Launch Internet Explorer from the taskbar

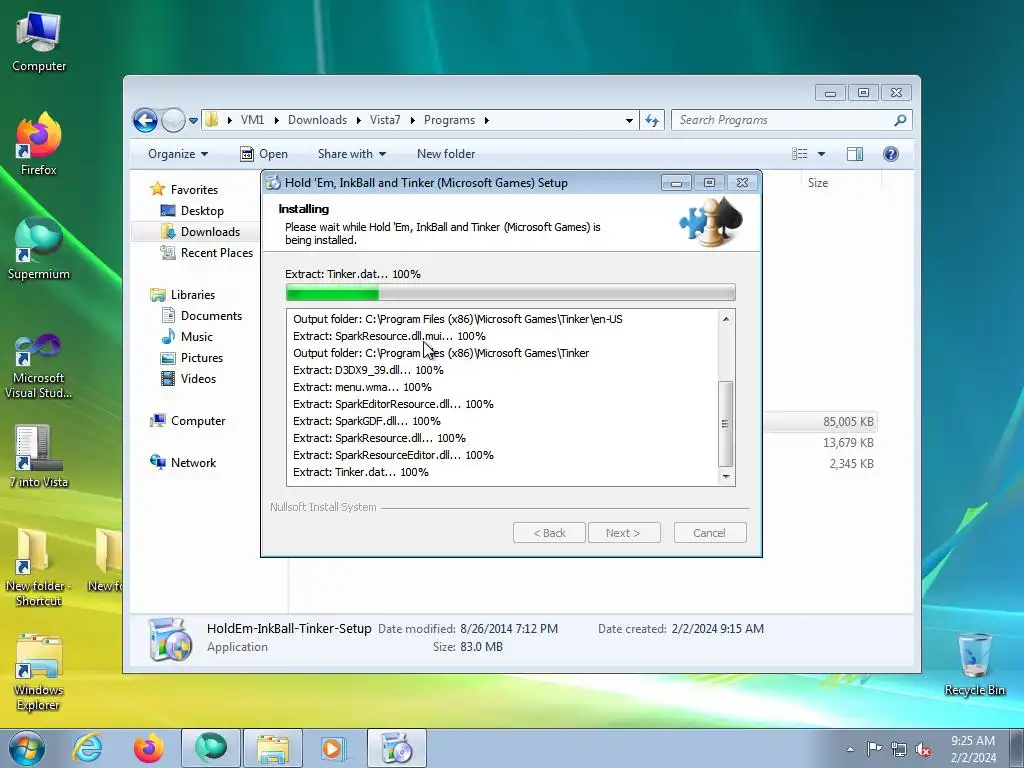(x=88, y=748)
